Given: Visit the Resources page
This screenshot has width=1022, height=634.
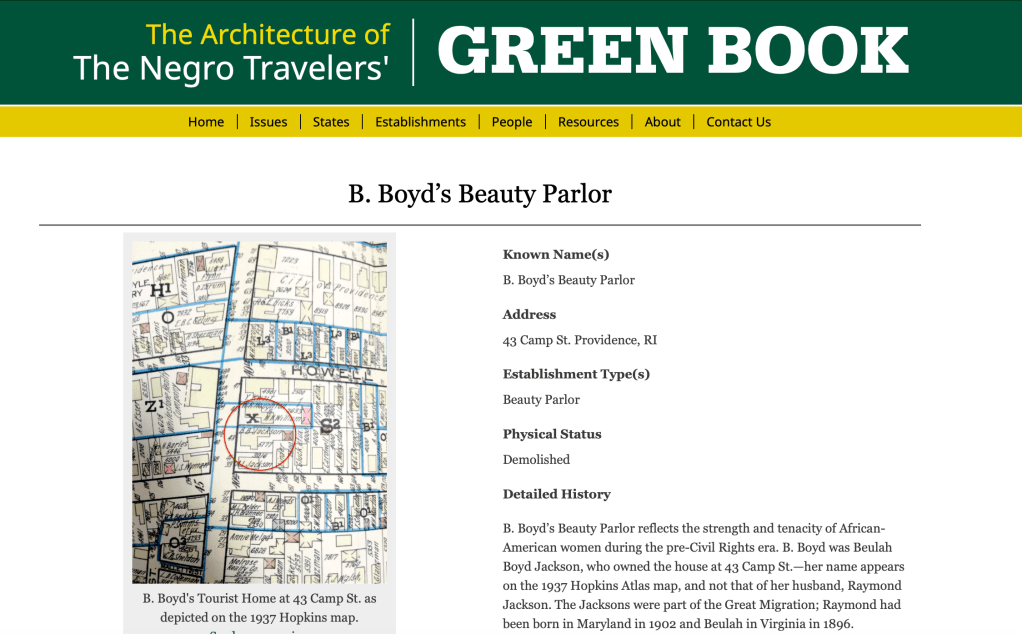Looking at the screenshot, I should click(588, 122).
